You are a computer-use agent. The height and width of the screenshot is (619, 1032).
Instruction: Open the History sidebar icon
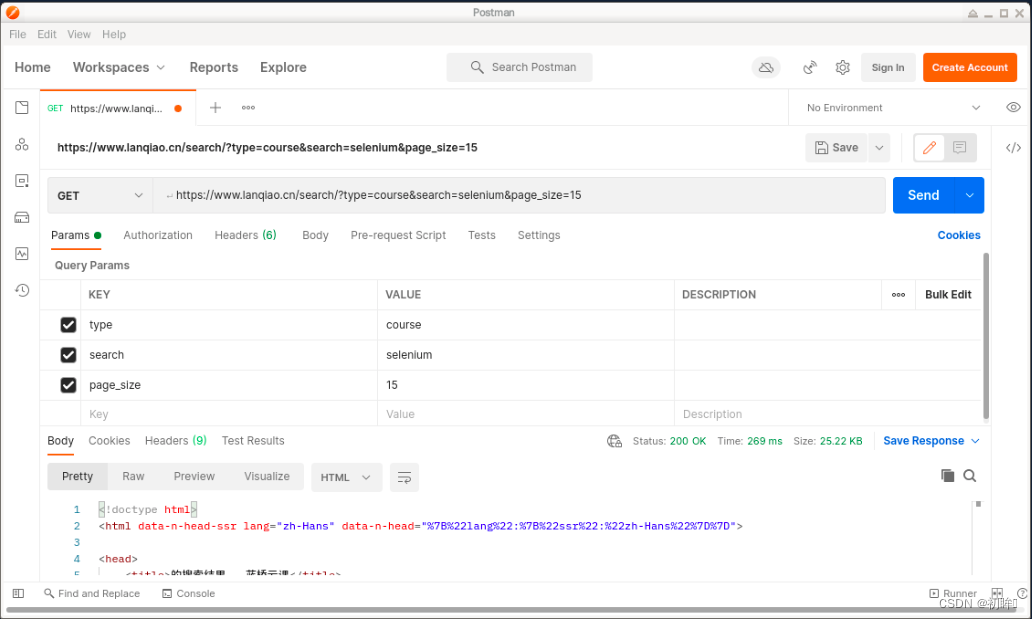pos(22,290)
